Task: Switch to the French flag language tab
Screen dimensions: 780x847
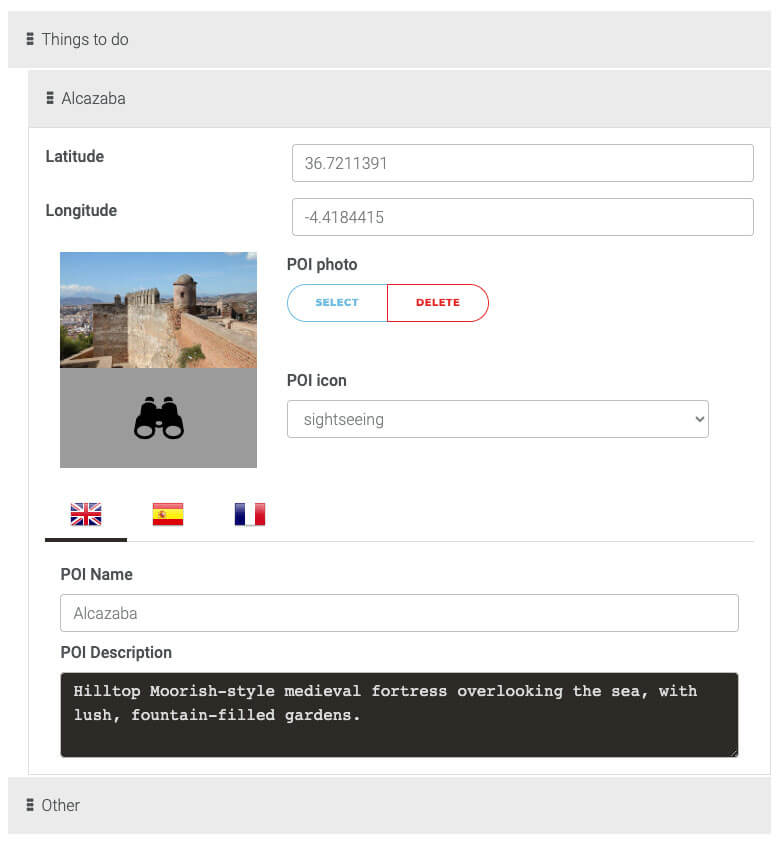Action: coord(250,514)
